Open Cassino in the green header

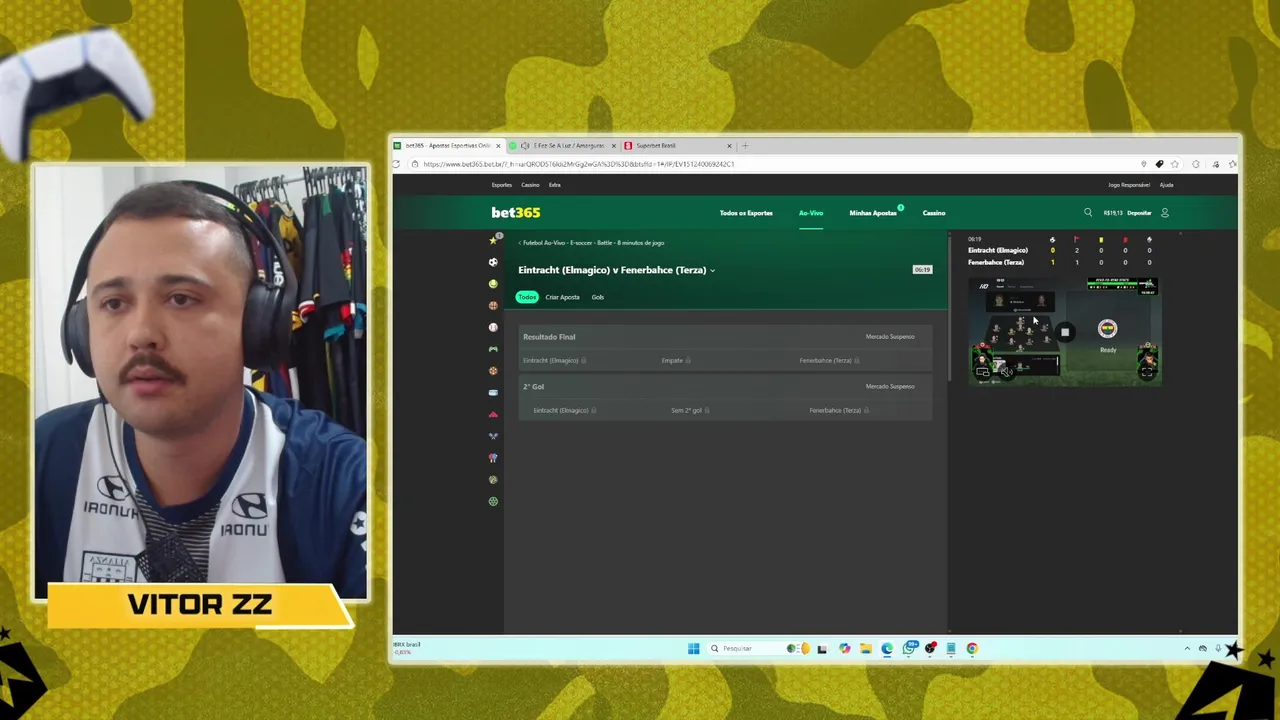934,213
